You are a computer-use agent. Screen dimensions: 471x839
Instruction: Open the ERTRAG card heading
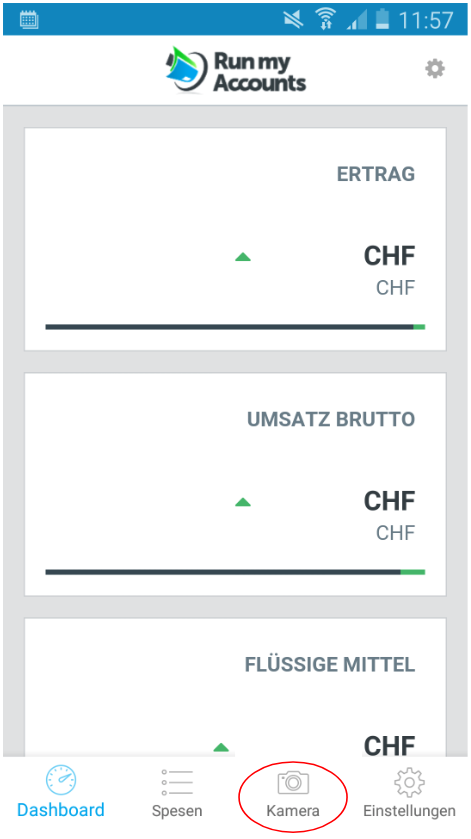(376, 174)
